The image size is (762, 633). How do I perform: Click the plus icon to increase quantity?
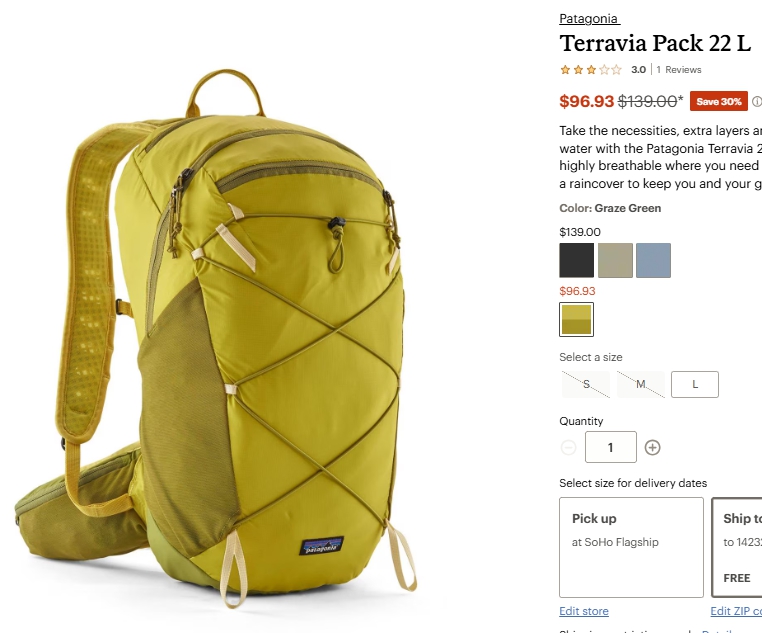(652, 447)
